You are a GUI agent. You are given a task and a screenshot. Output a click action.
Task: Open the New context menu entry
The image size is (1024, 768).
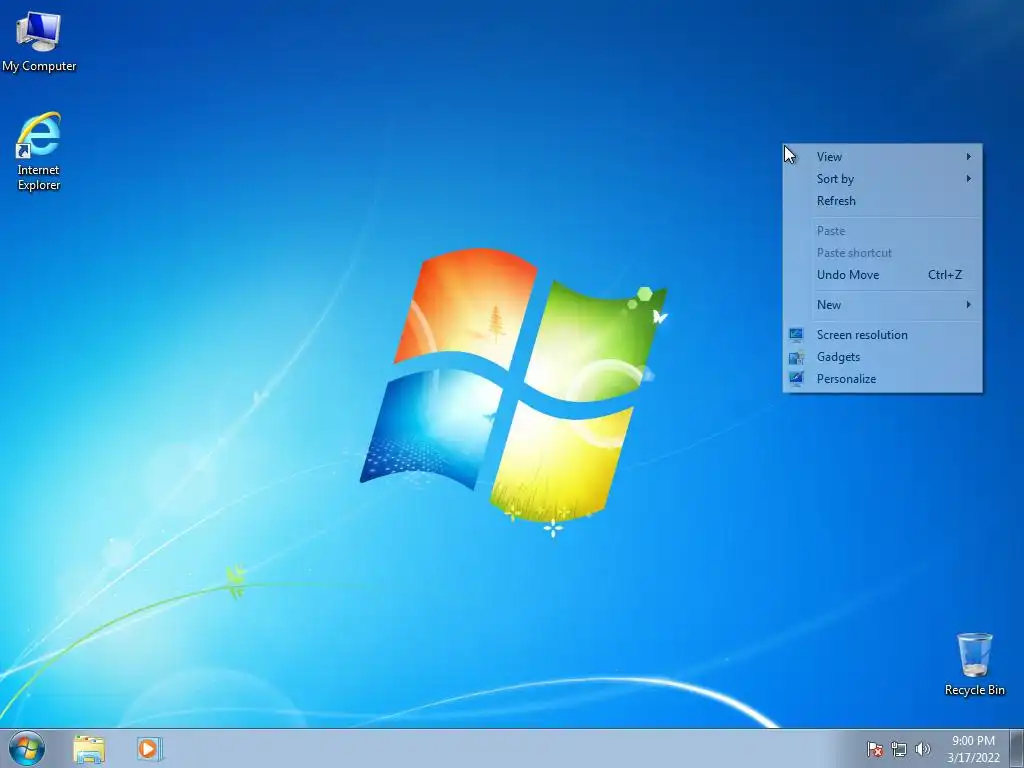click(882, 304)
